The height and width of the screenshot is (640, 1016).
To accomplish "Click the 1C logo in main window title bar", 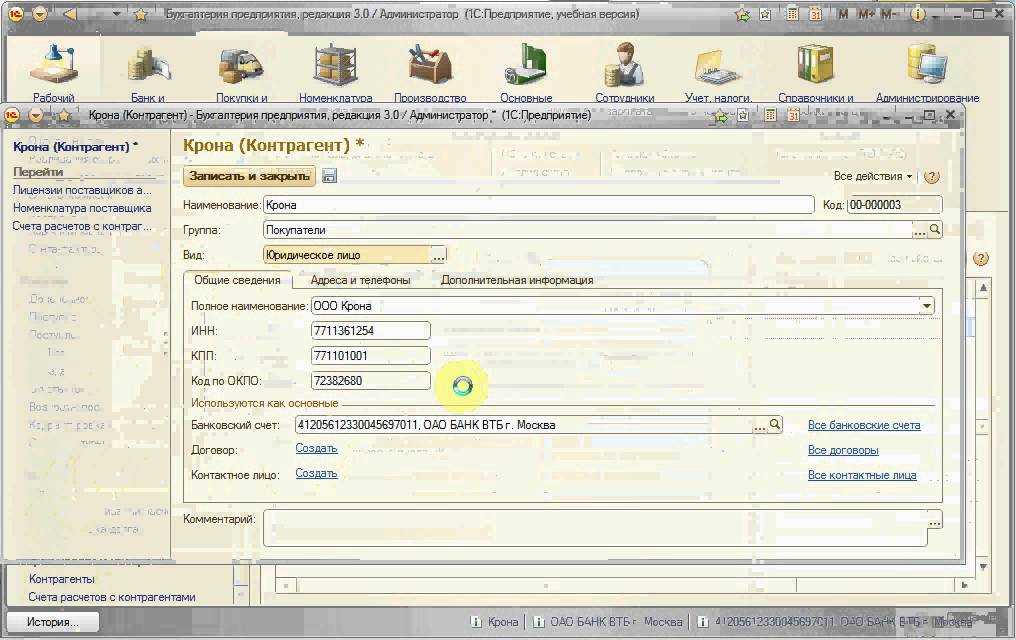I will point(14,14).
